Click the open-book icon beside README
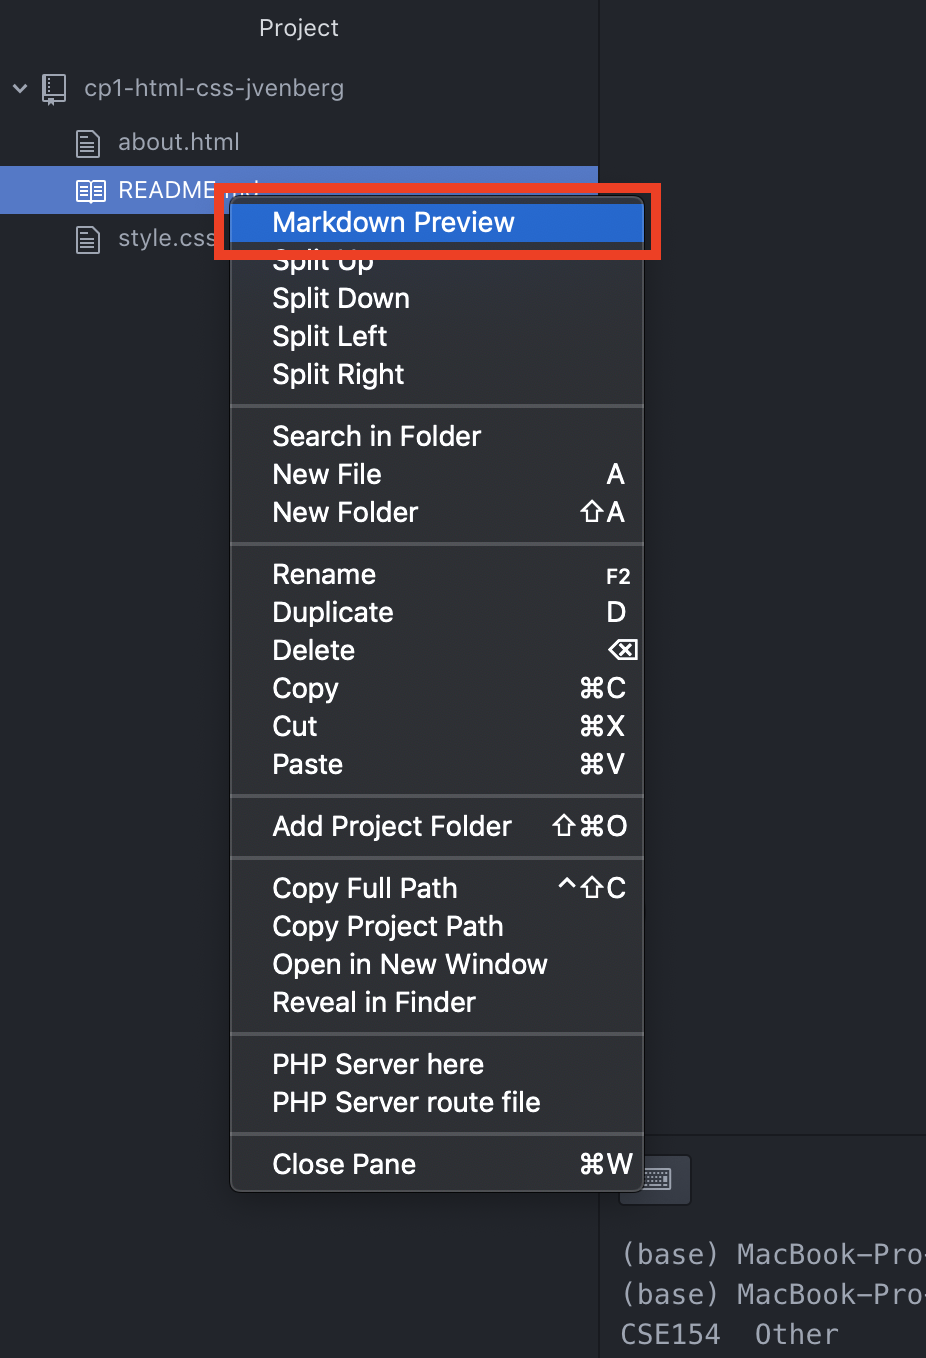Screen dimensions: 926x1358 (87, 190)
